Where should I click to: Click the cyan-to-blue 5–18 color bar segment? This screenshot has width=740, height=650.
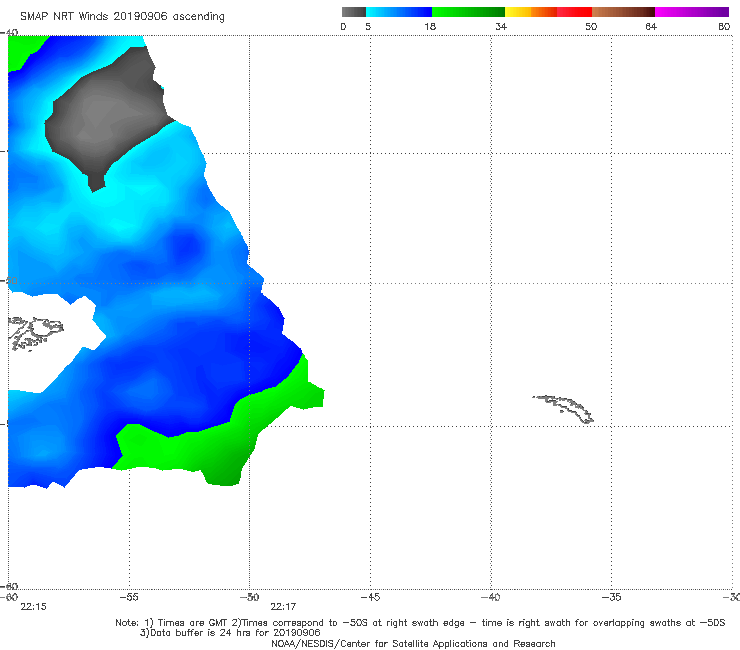pyautogui.click(x=399, y=12)
